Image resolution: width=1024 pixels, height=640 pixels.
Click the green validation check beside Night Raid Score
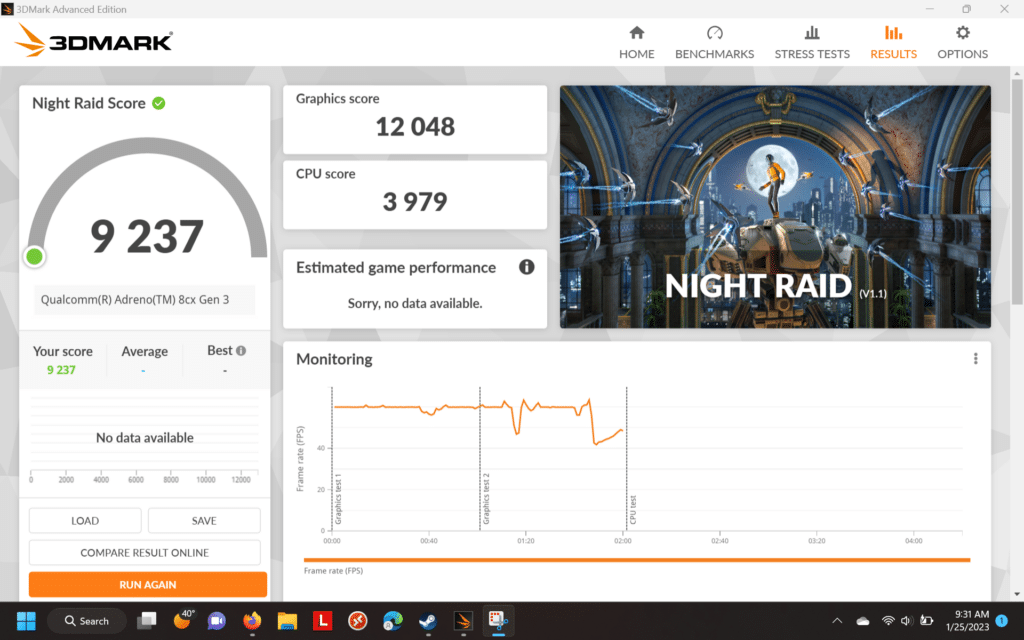(159, 103)
